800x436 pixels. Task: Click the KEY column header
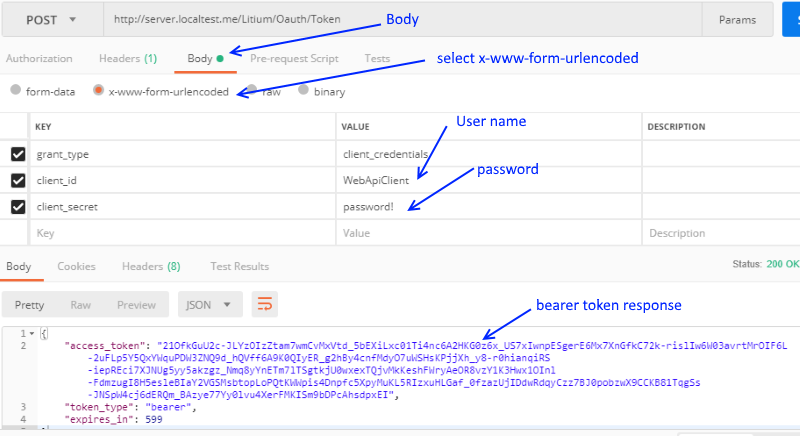click(x=43, y=127)
